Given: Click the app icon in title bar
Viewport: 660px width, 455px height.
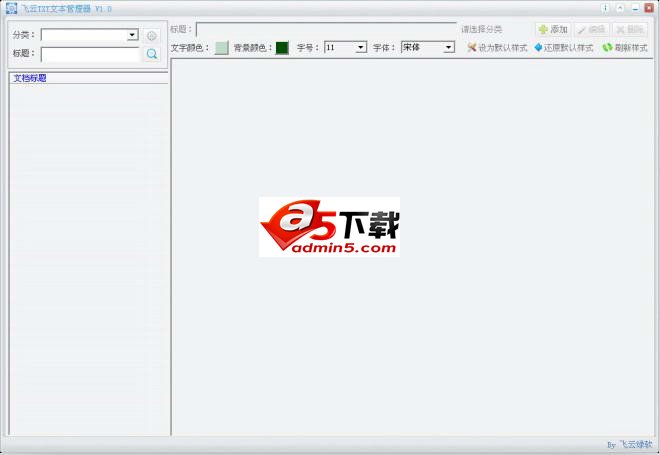Looking at the screenshot, I should click(x=11, y=8).
